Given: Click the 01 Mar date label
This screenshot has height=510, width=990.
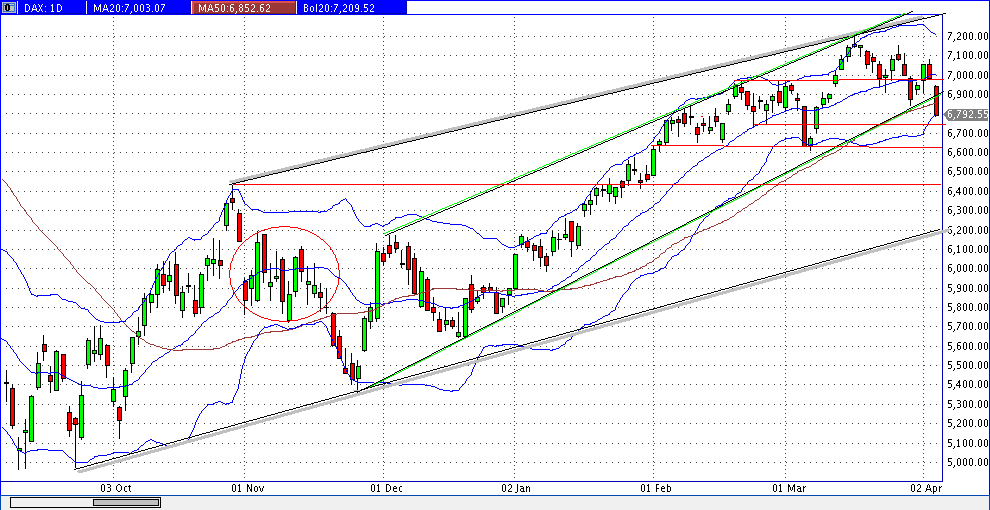Looking at the screenshot, I should [787, 487].
